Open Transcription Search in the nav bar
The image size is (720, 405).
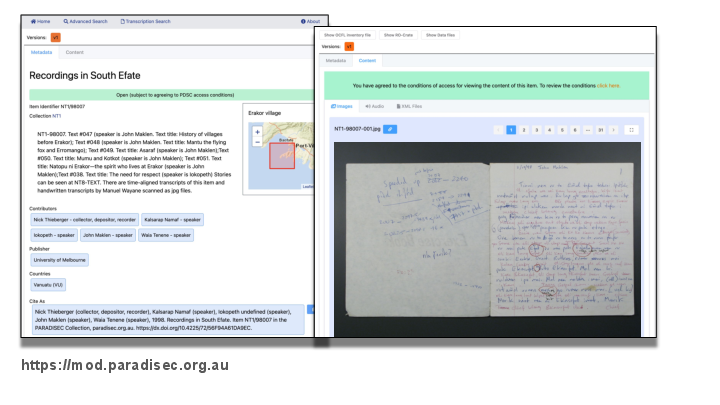[146, 22]
